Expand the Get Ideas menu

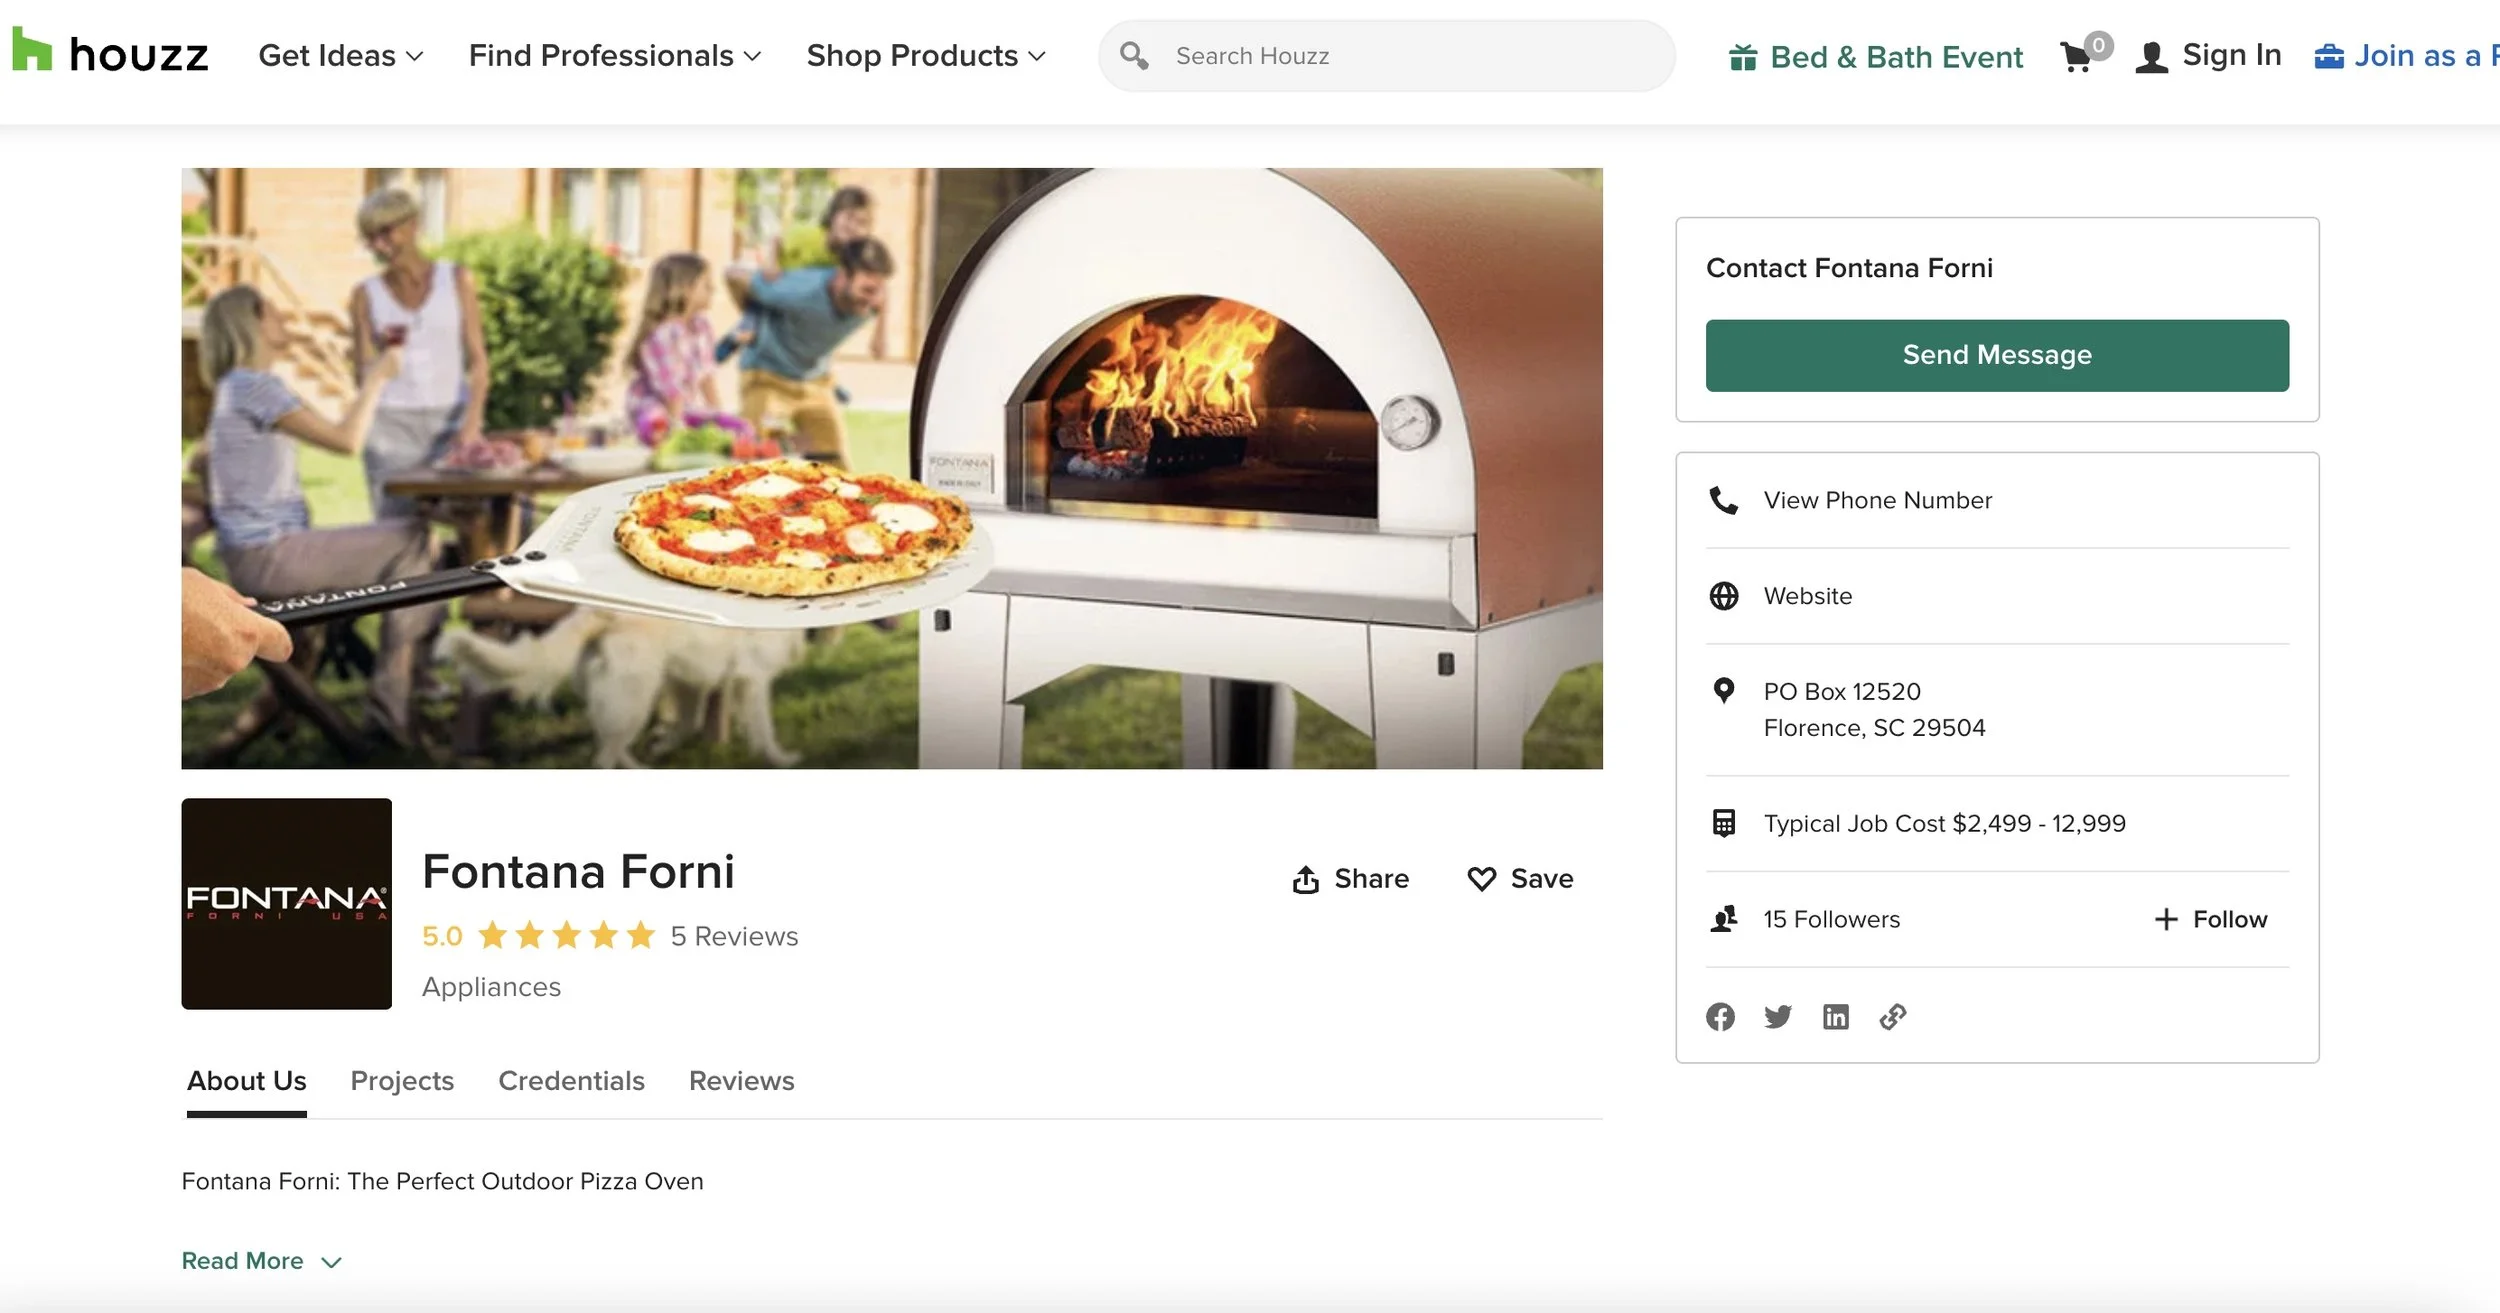(341, 56)
